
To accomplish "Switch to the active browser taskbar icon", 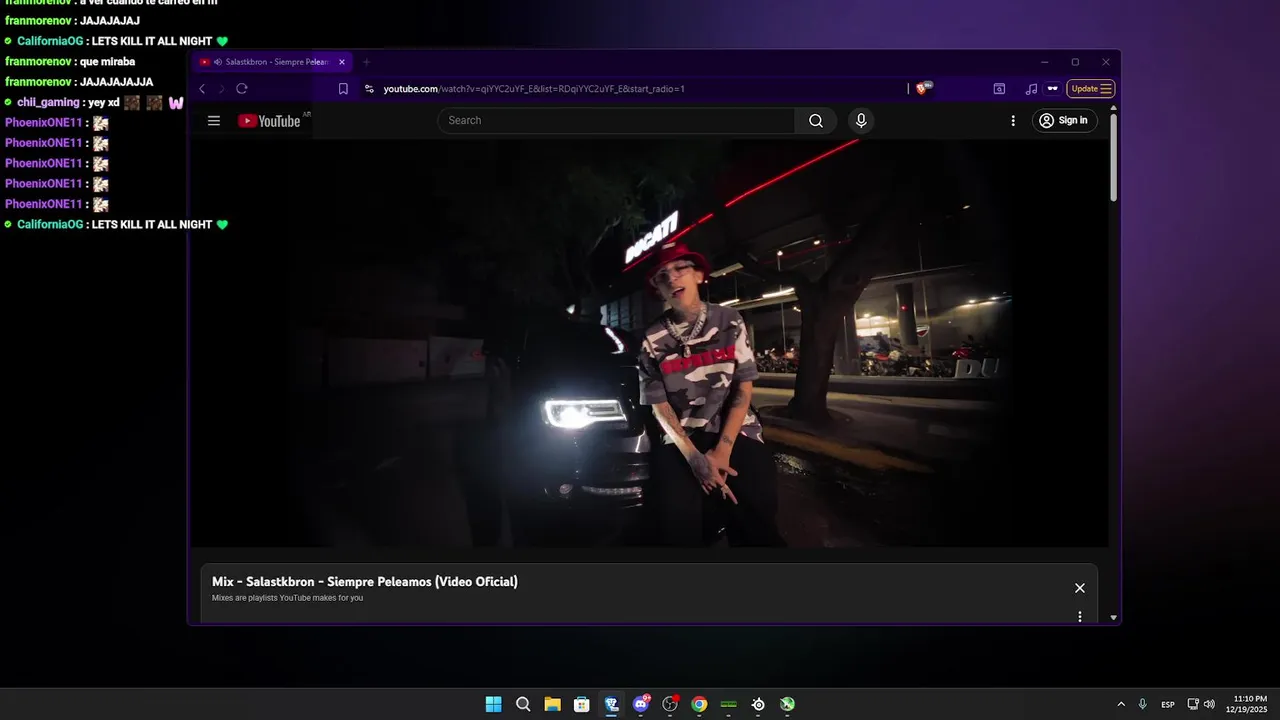I will pos(611,704).
